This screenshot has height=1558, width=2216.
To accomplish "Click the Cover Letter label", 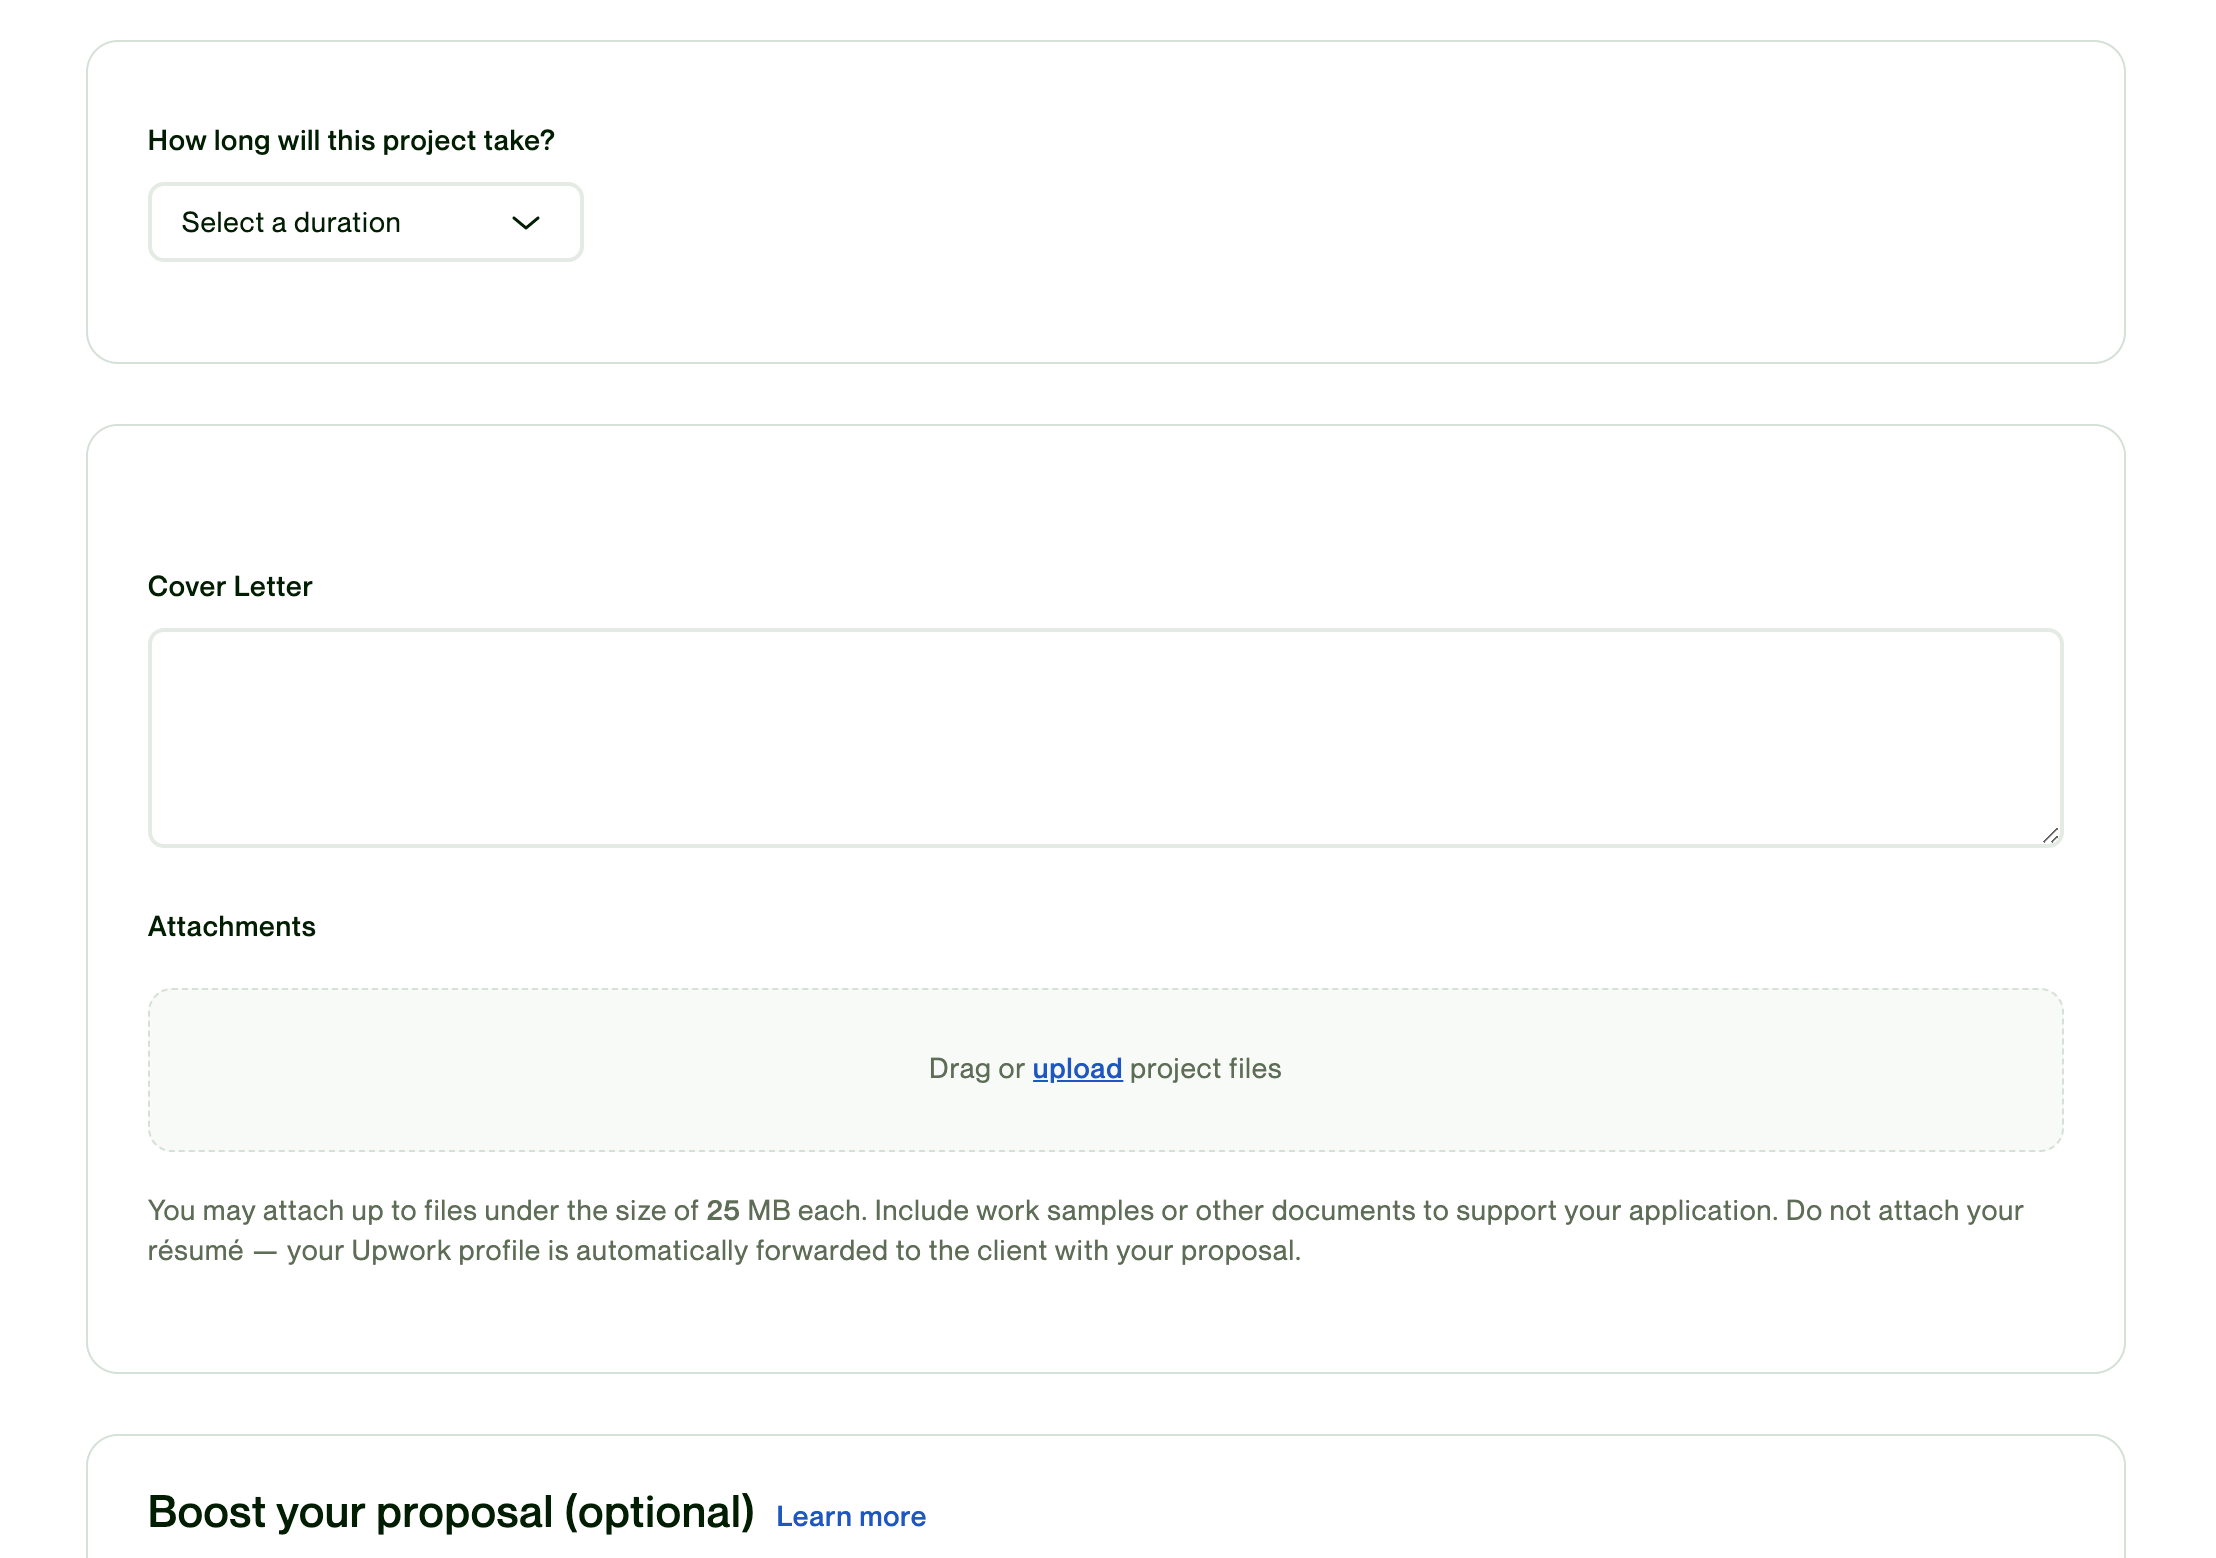I will coord(230,586).
